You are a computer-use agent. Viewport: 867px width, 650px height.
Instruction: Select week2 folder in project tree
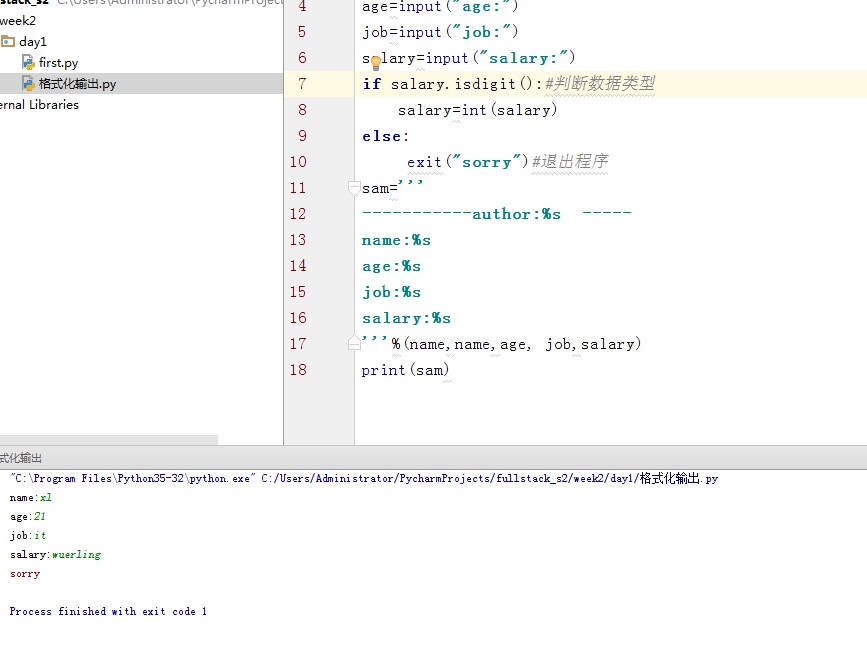tap(18, 21)
